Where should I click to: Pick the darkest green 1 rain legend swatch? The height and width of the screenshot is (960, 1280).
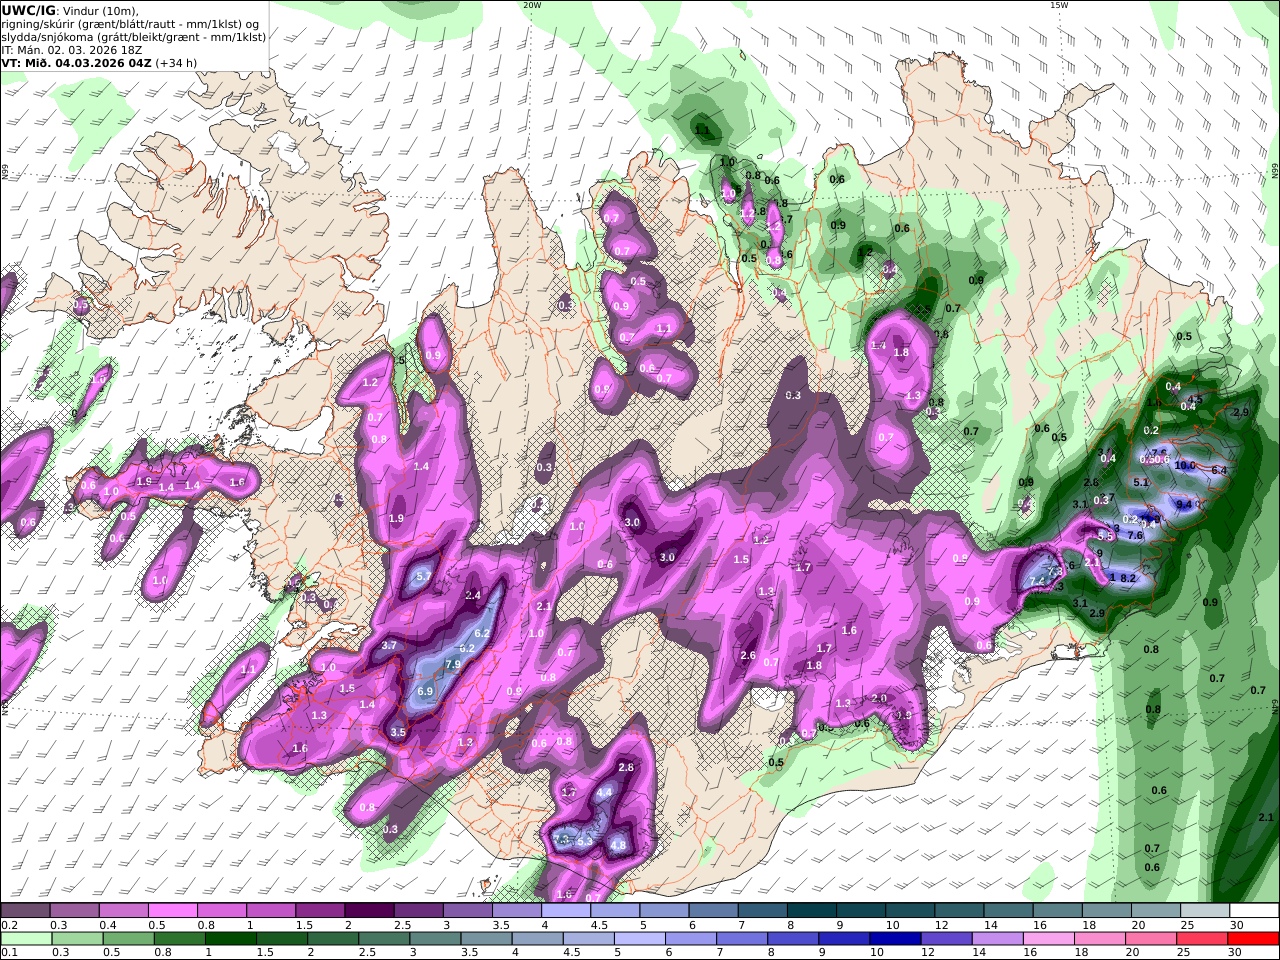pyautogui.click(x=233, y=938)
